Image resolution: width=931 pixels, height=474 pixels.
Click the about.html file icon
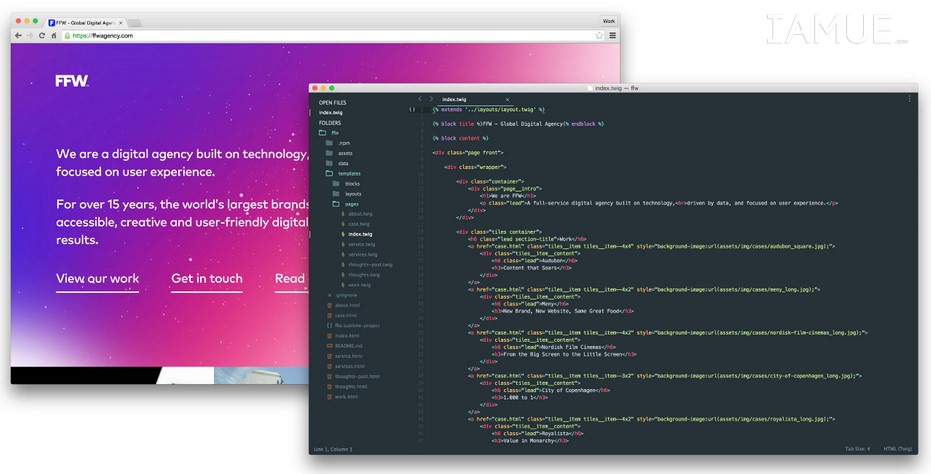point(330,305)
